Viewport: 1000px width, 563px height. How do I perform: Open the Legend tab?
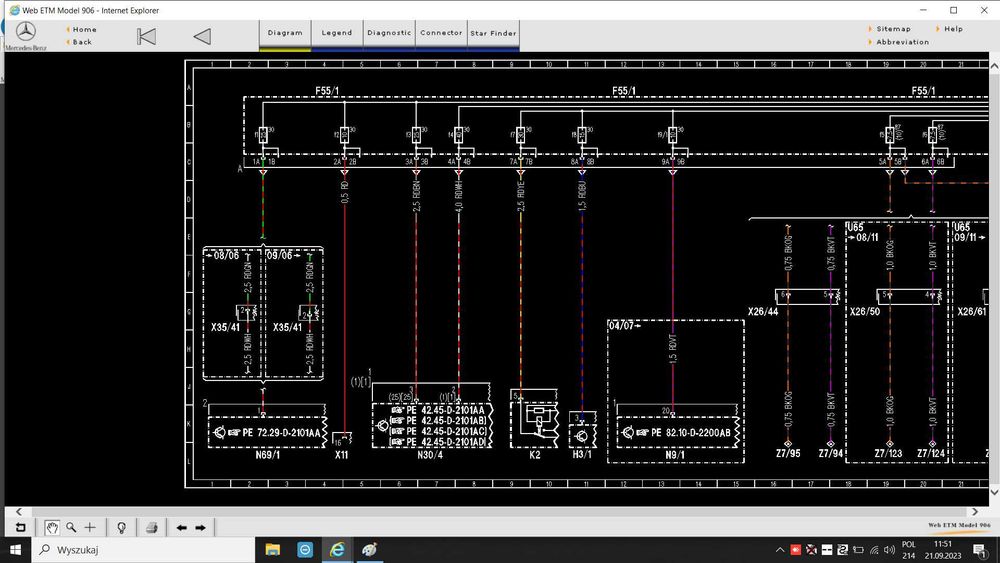point(337,33)
